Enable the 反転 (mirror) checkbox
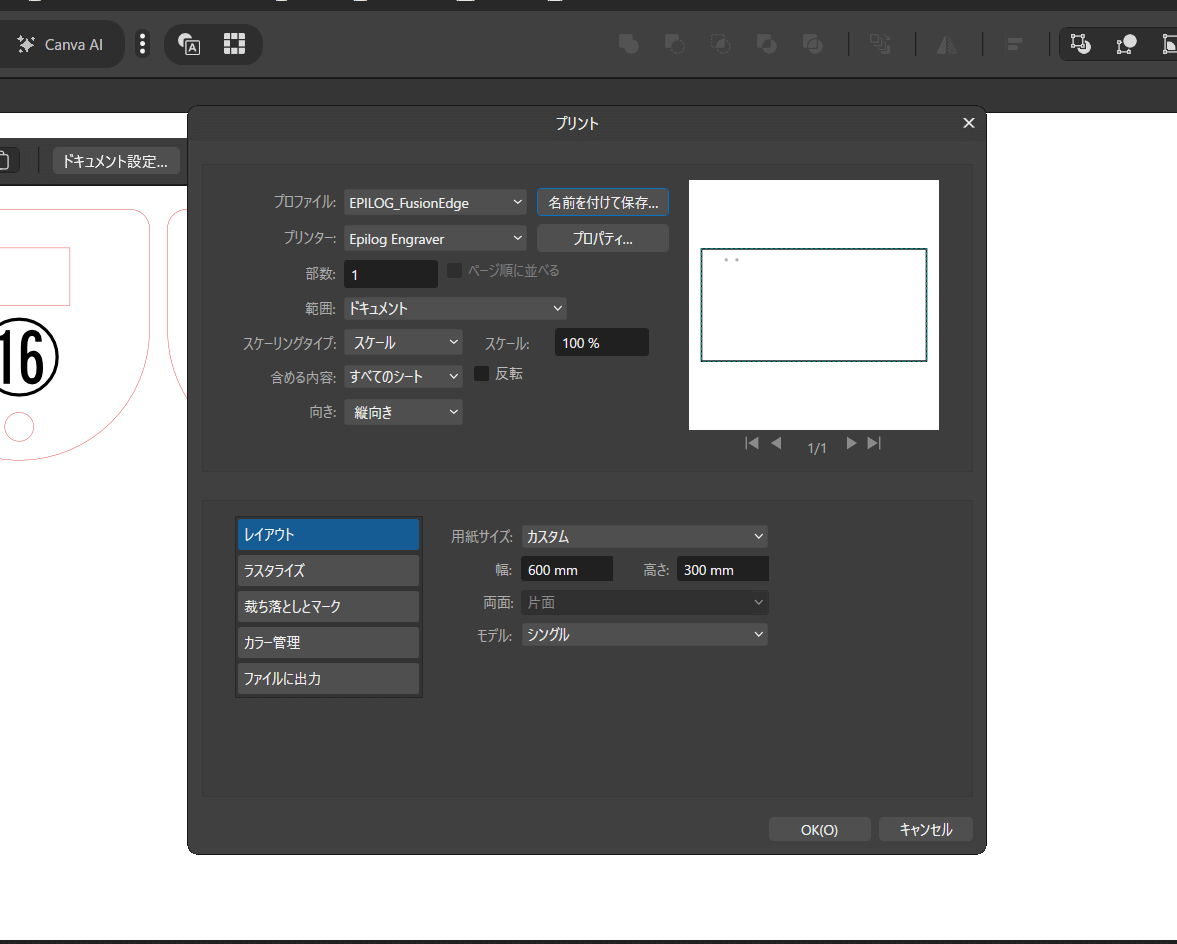 482,374
